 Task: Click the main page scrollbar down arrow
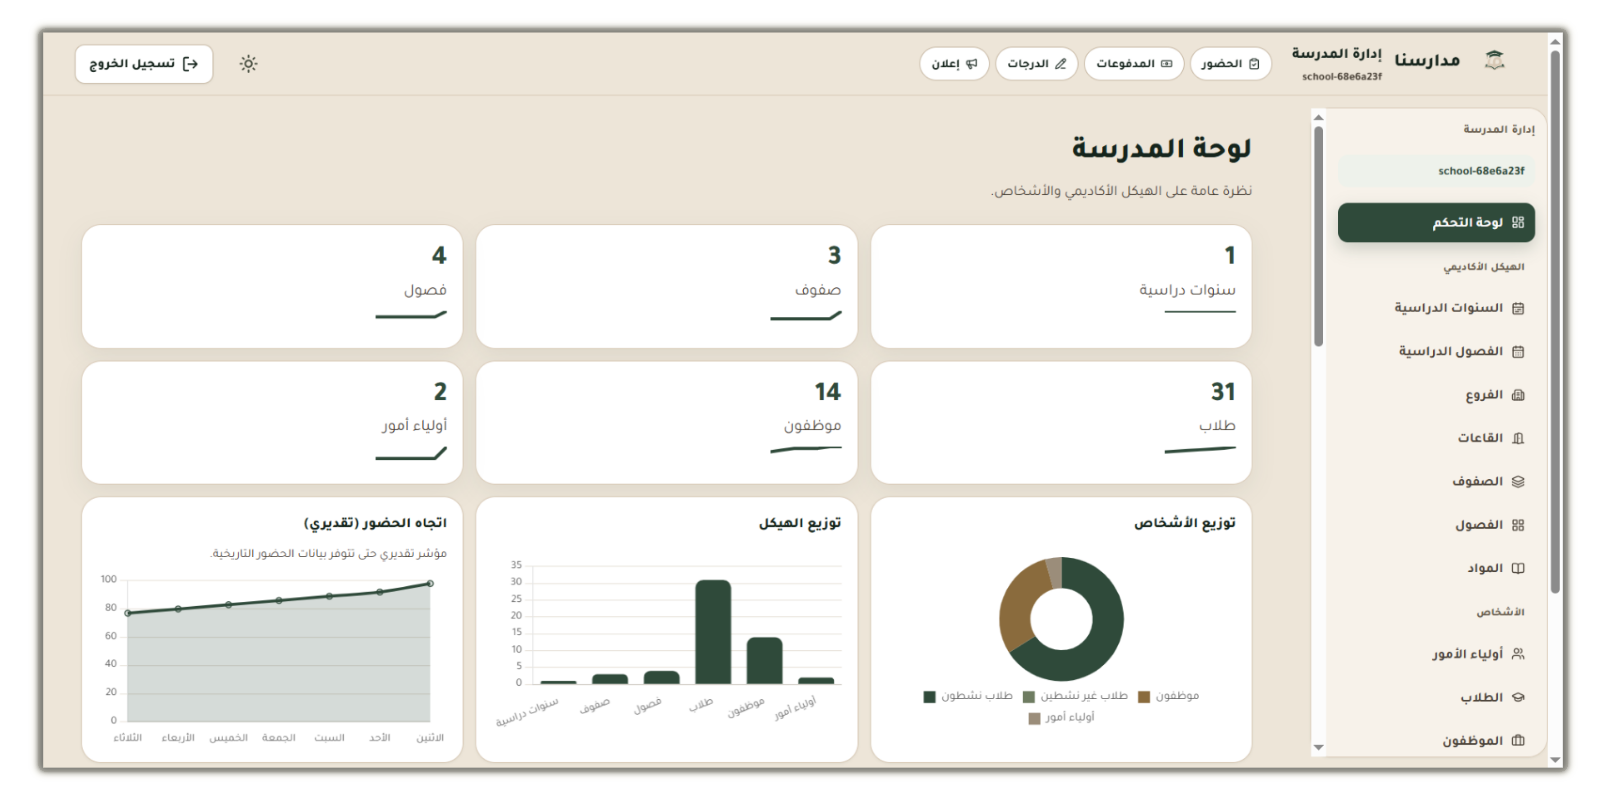(x=1555, y=760)
